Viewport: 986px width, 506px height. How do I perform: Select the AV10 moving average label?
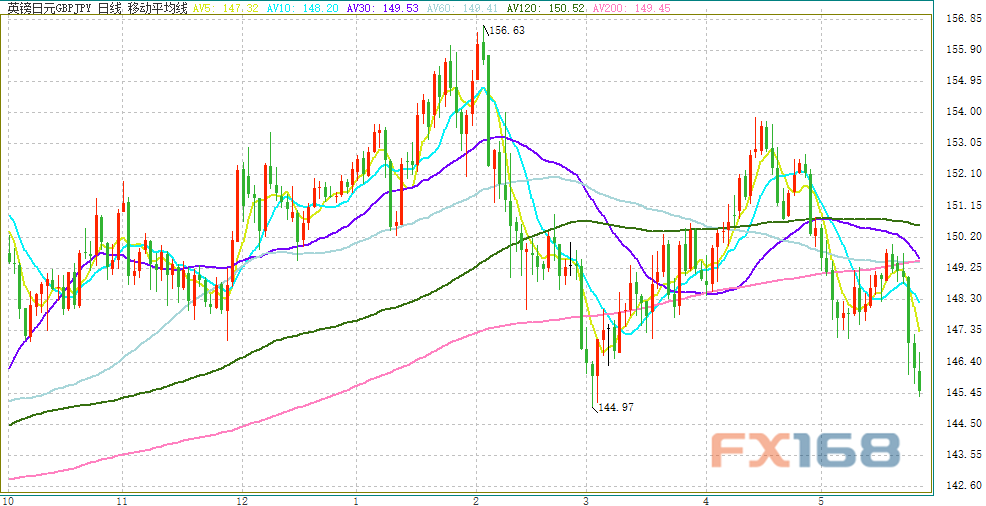(x=292, y=6)
